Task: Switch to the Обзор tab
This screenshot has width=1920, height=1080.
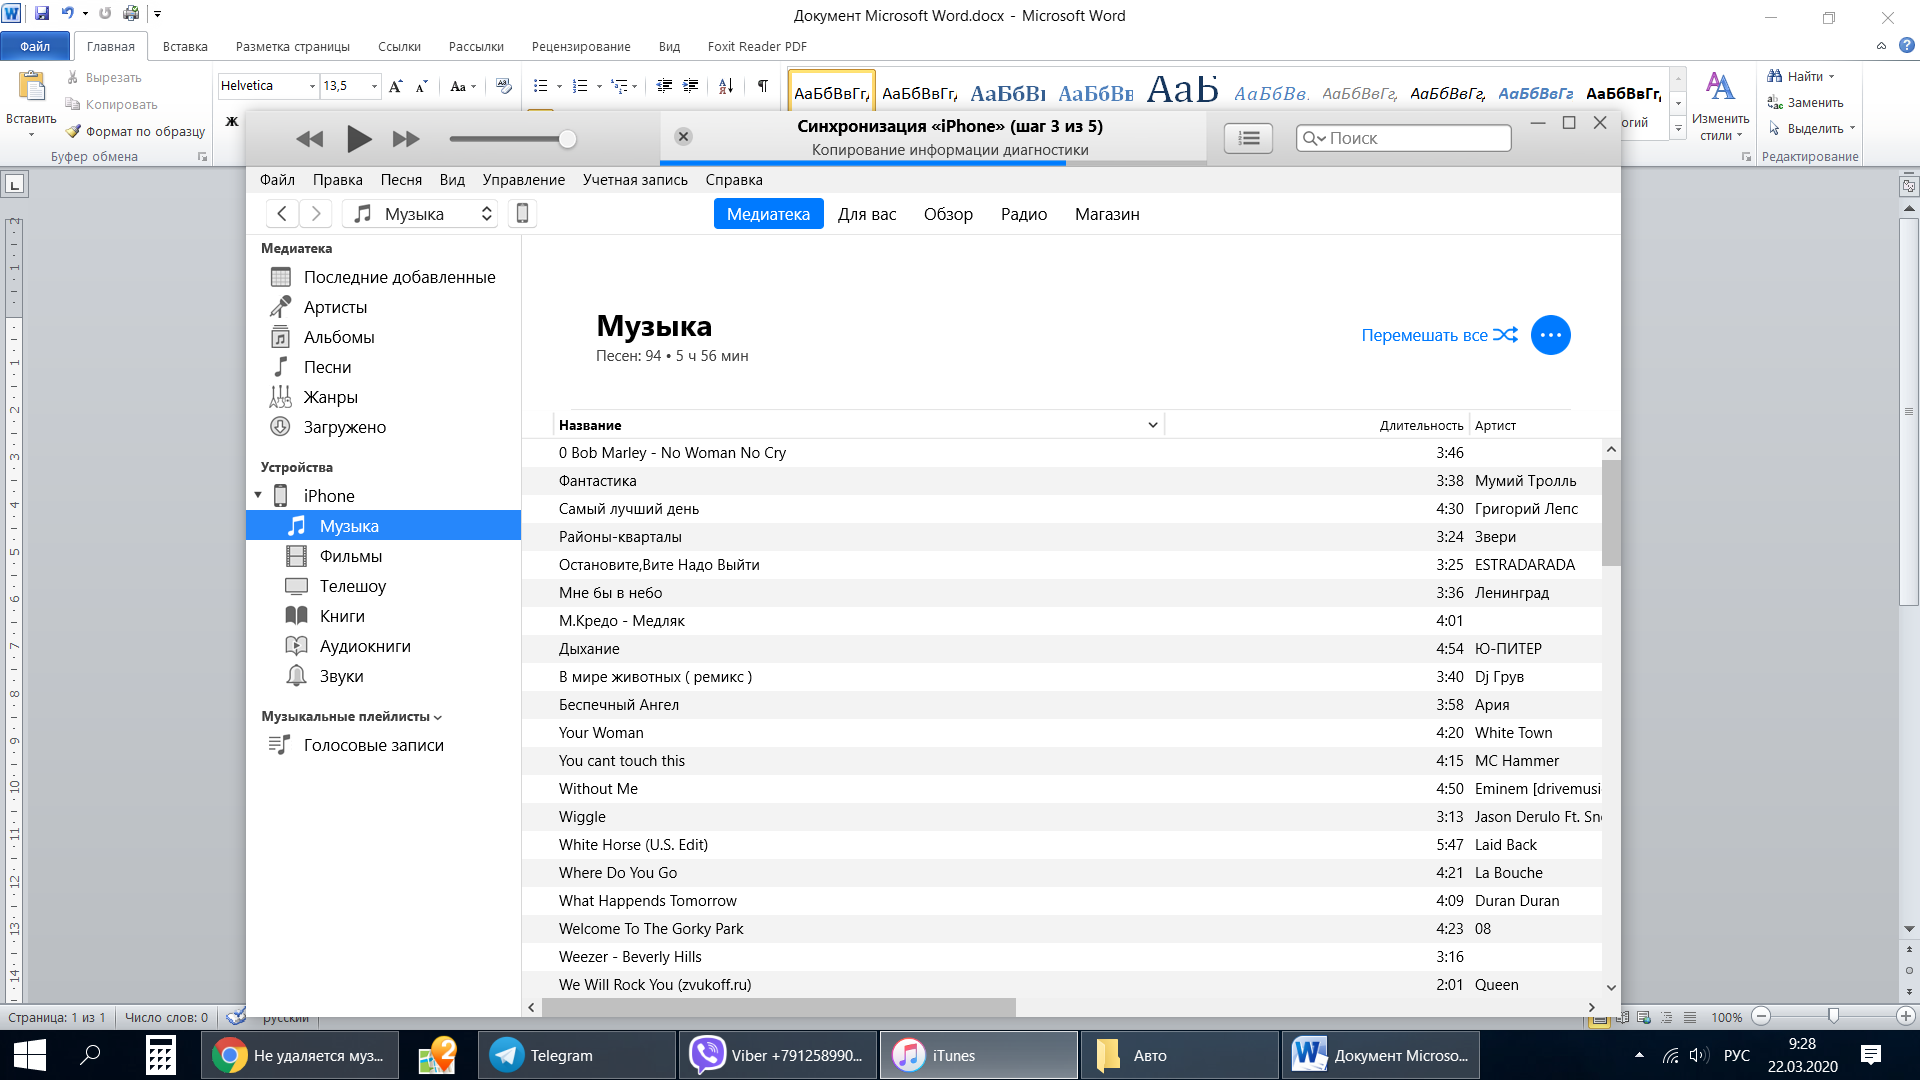Action: click(x=948, y=214)
